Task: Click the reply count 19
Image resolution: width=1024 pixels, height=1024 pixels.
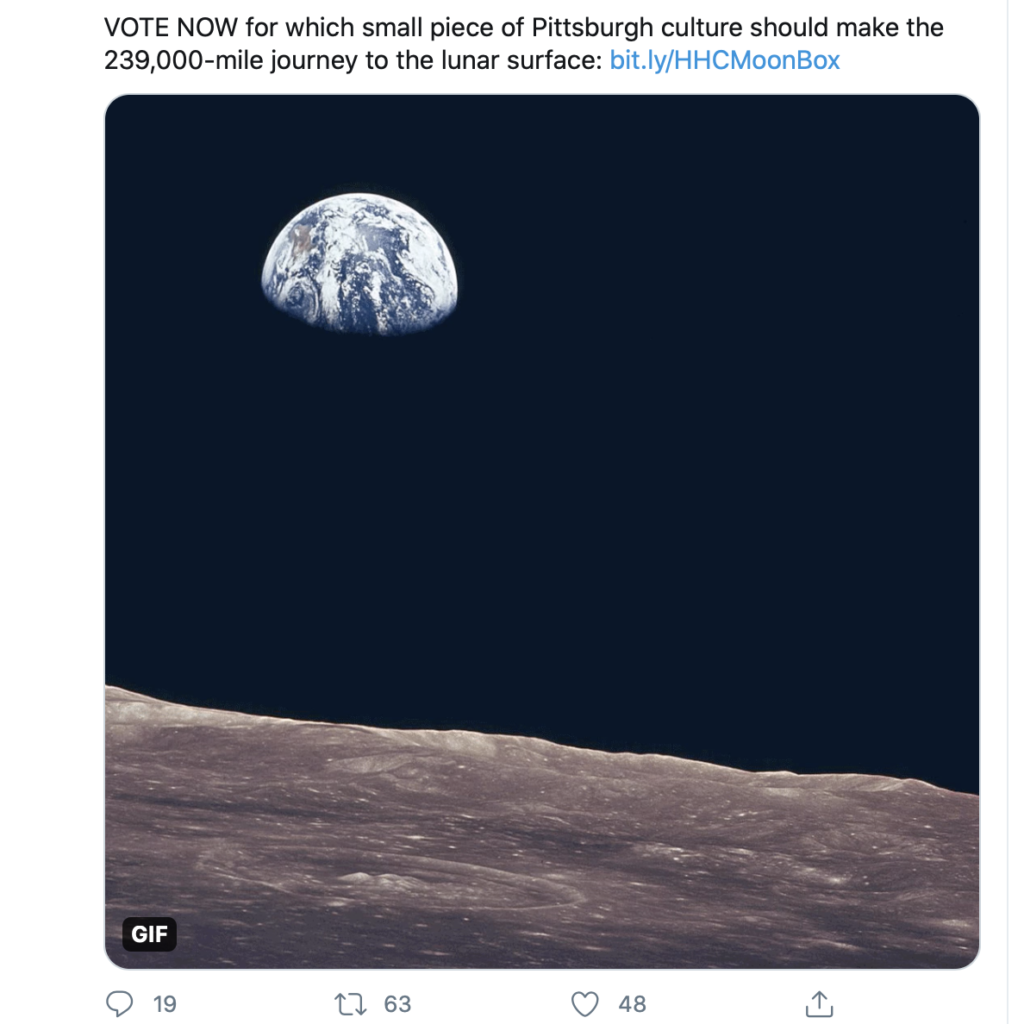Action: [x=165, y=1003]
